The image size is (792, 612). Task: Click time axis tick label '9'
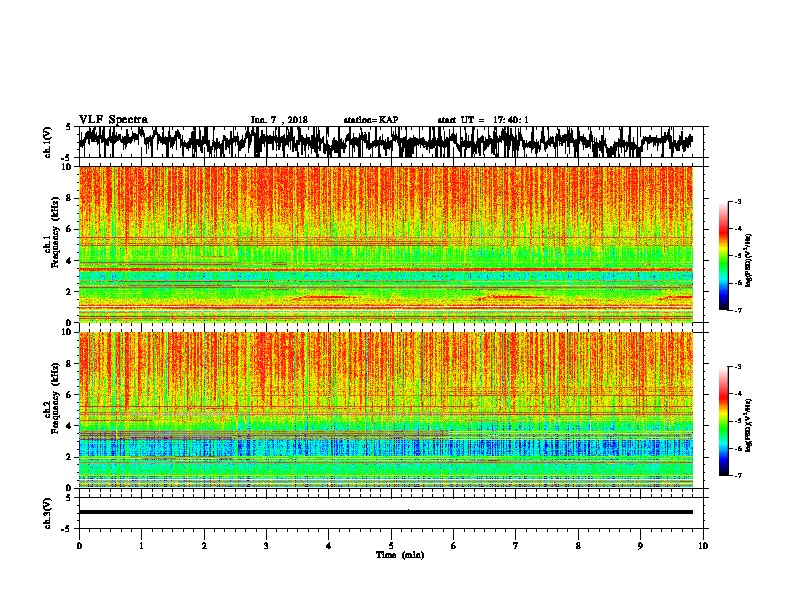pos(640,546)
